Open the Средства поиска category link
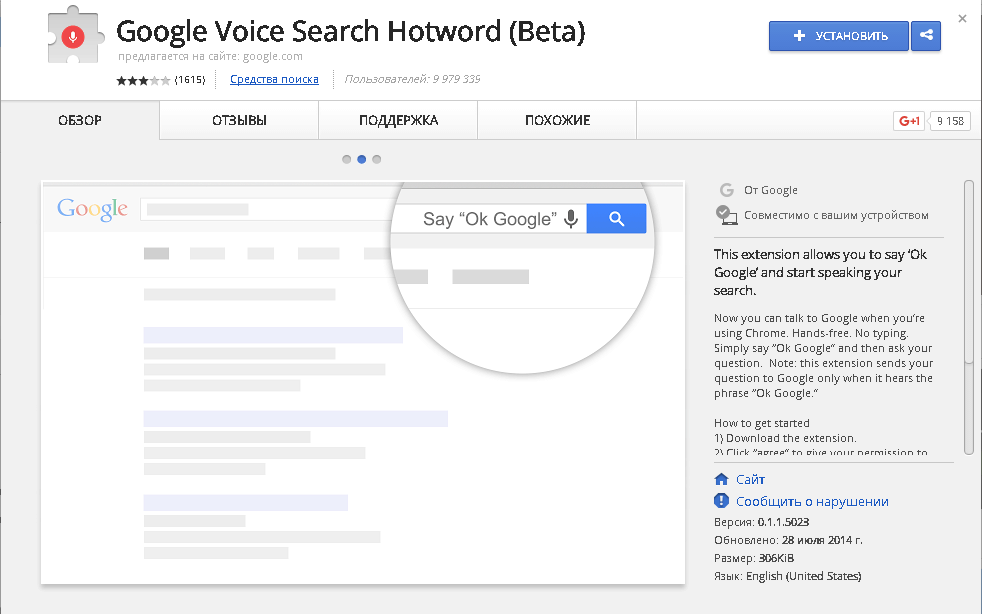982x614 pixels. [x=274, y=80]
